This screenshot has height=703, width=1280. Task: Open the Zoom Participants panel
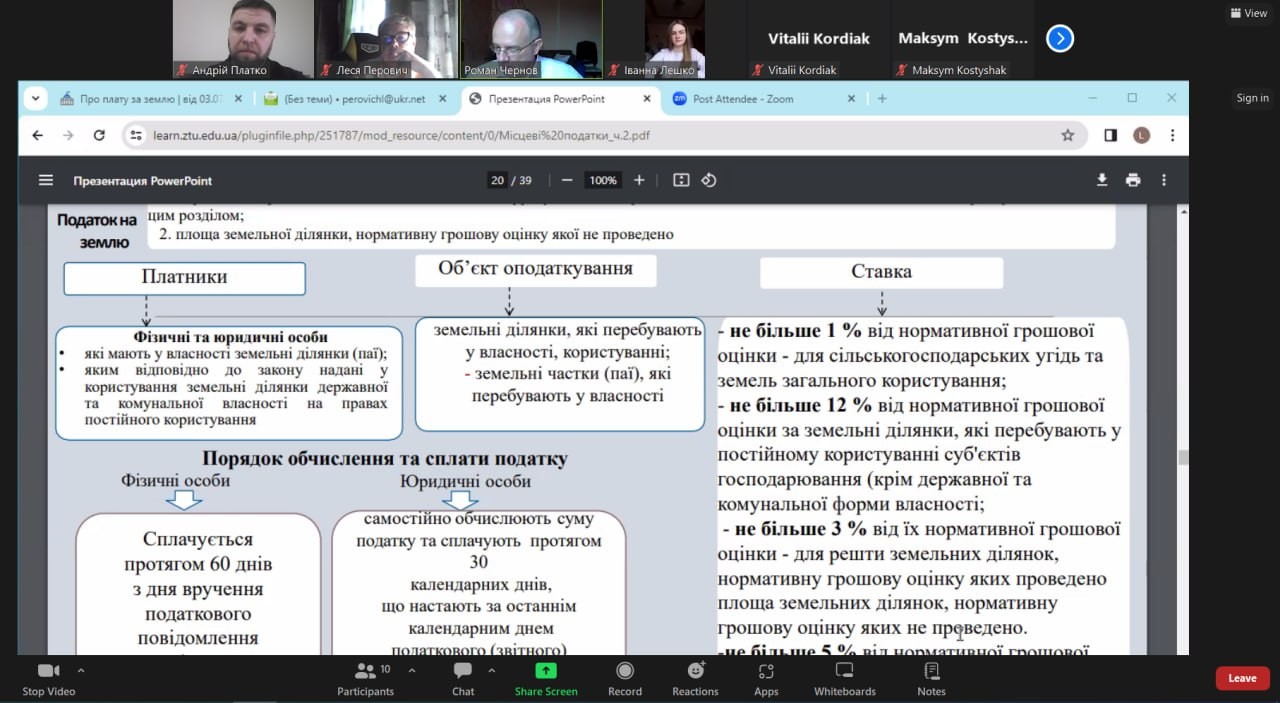tap(365, 677)
